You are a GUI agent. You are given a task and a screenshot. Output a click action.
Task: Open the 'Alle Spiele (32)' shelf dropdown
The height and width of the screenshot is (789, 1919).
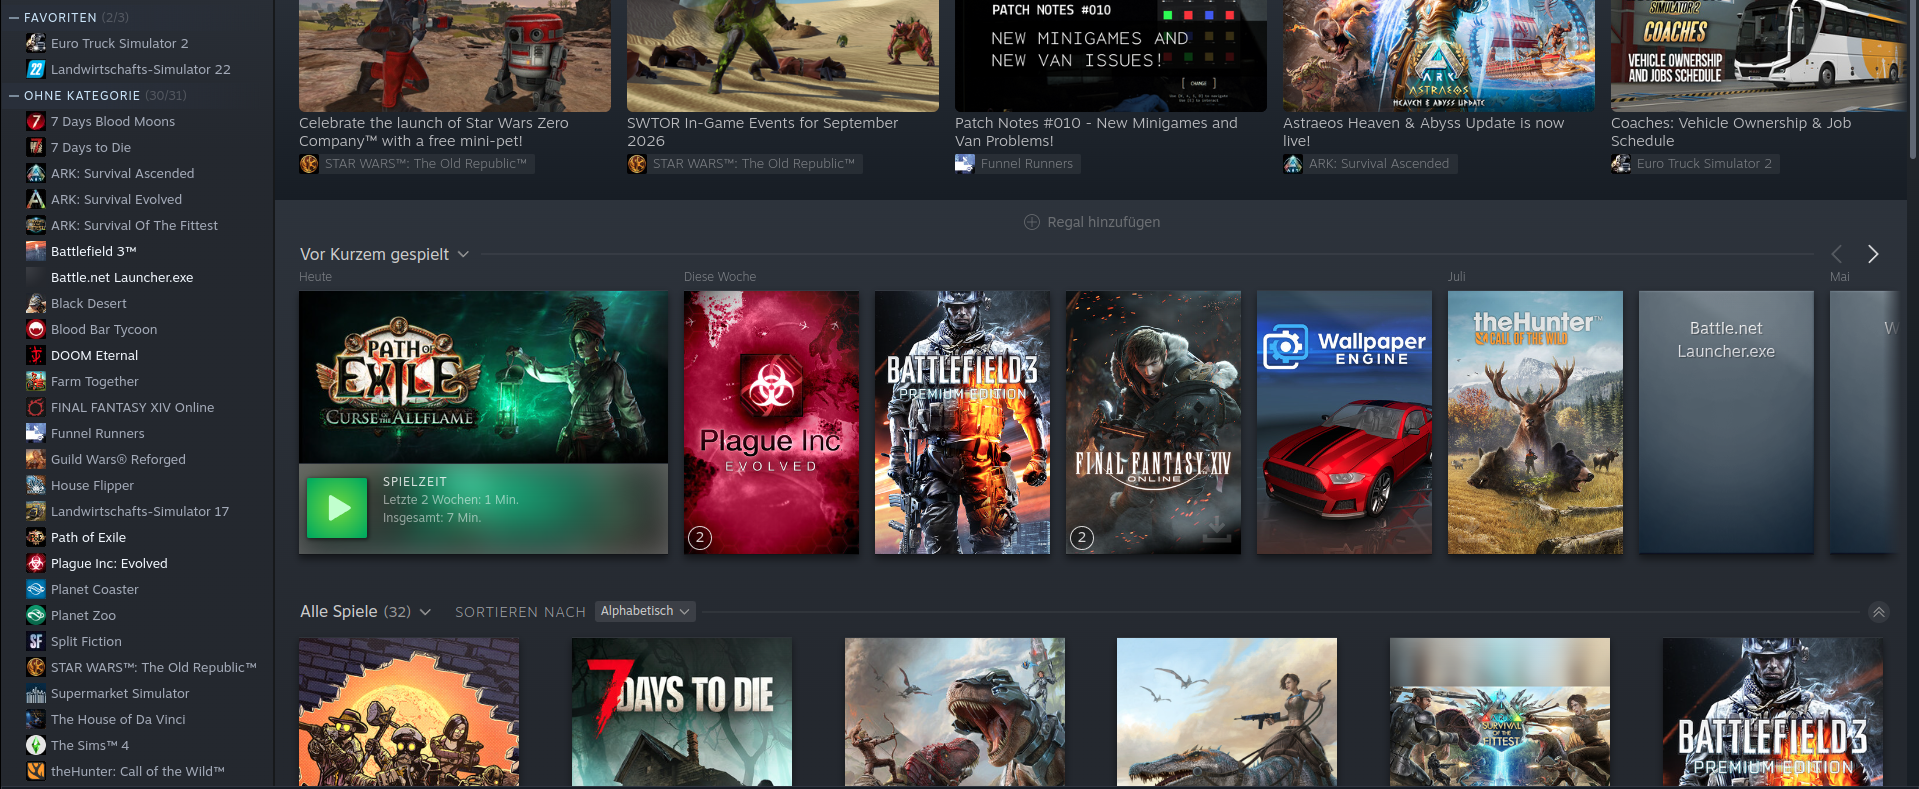(x=425, y=611)
